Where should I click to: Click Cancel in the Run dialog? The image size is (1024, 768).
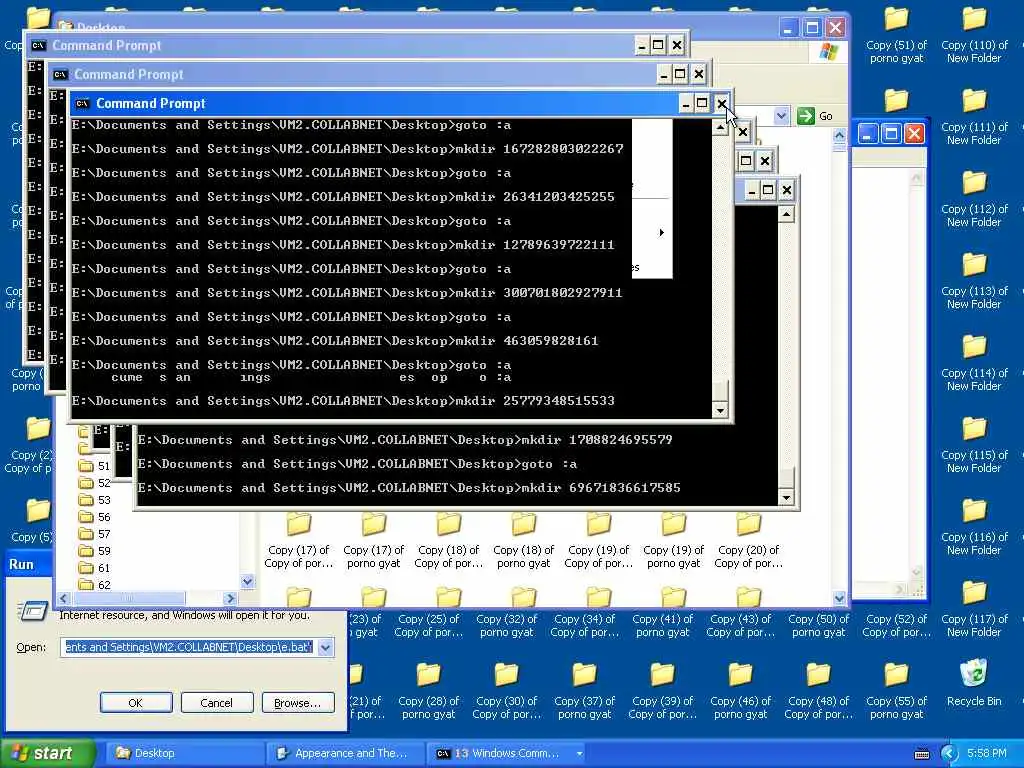tap(216, 703)
